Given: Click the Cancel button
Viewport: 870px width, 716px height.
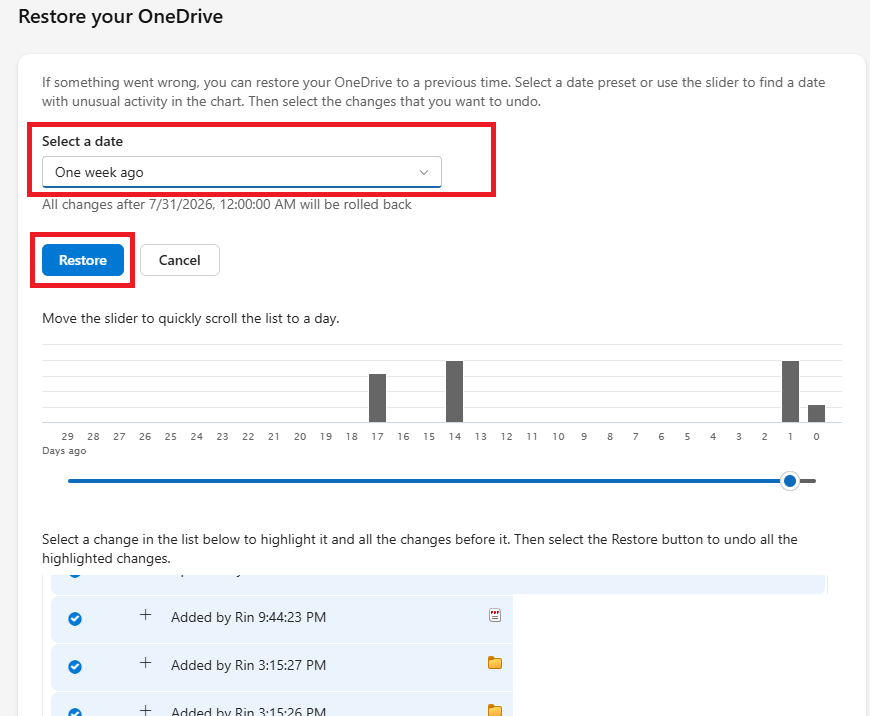Looking at the screenshot, I should coord(180,260).
